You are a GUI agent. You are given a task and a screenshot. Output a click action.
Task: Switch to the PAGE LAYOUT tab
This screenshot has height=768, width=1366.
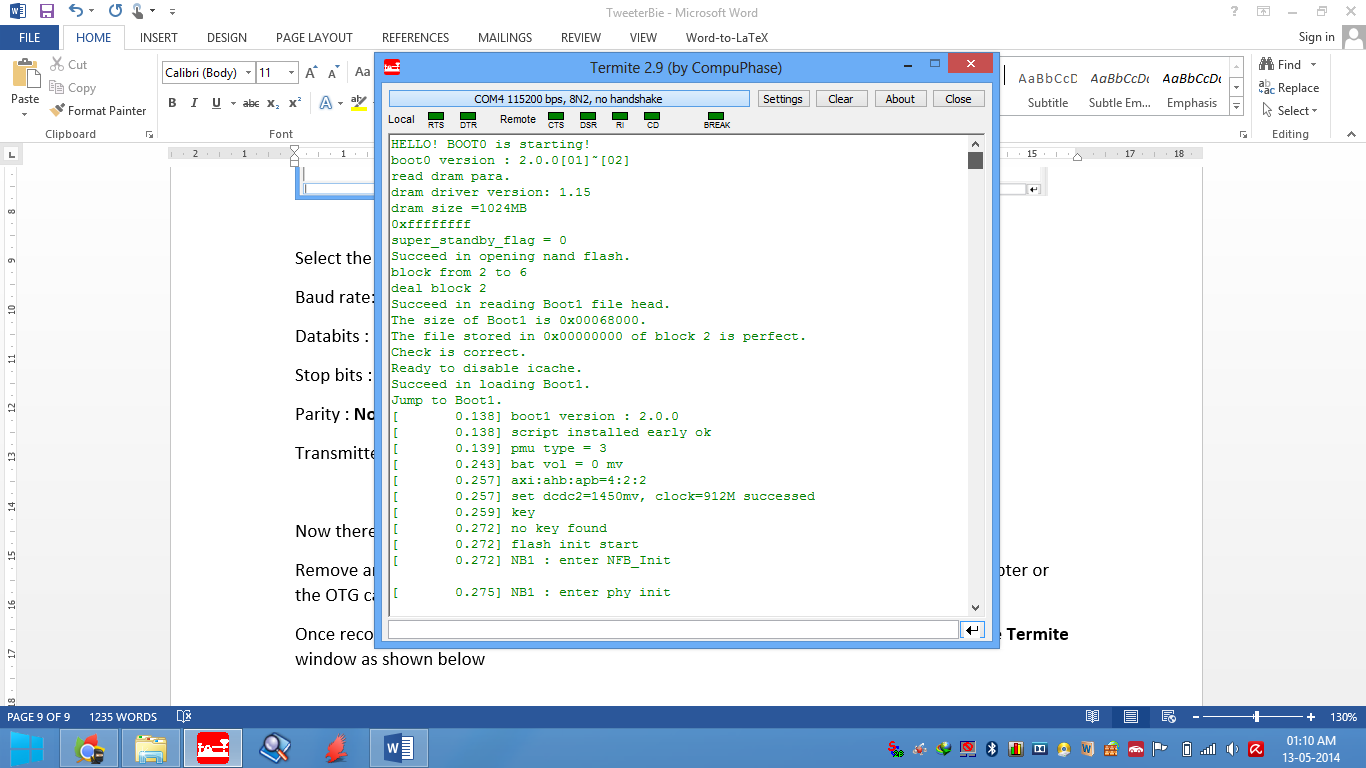(314, 37)
